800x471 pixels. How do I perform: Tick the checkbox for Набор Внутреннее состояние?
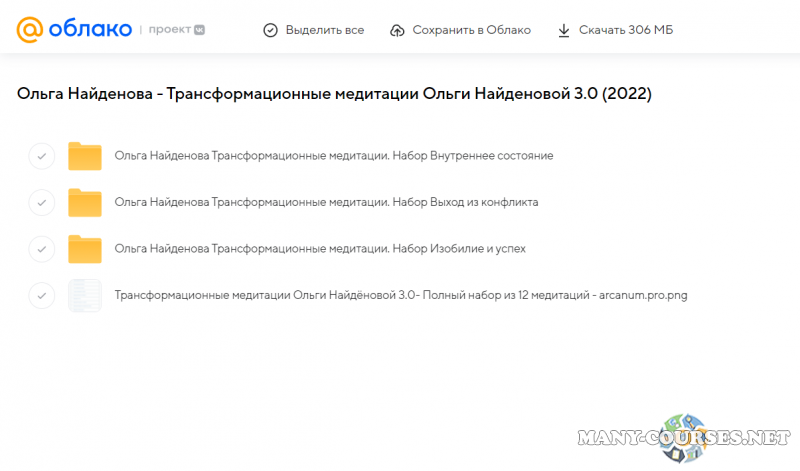pyautogui.click(x=41, y=156)
